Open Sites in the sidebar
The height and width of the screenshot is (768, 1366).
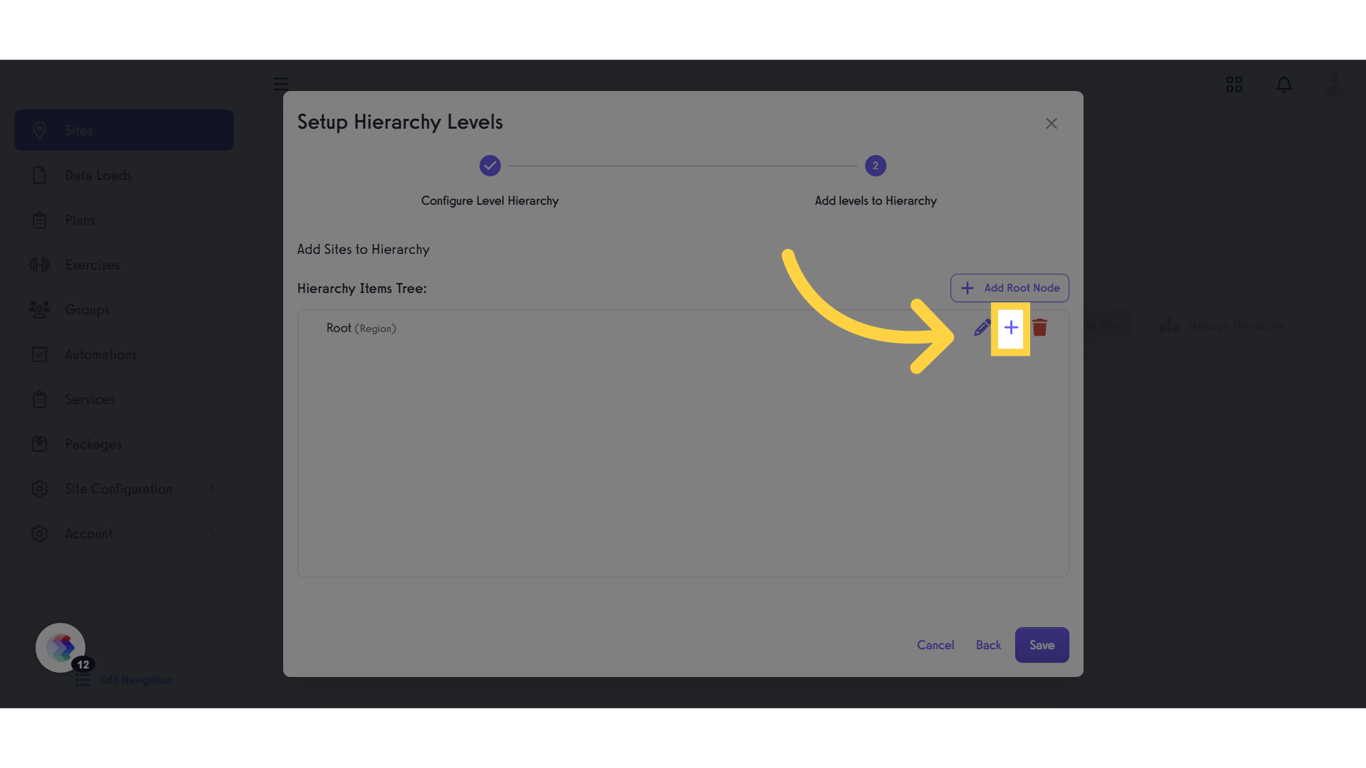point(124,130)
